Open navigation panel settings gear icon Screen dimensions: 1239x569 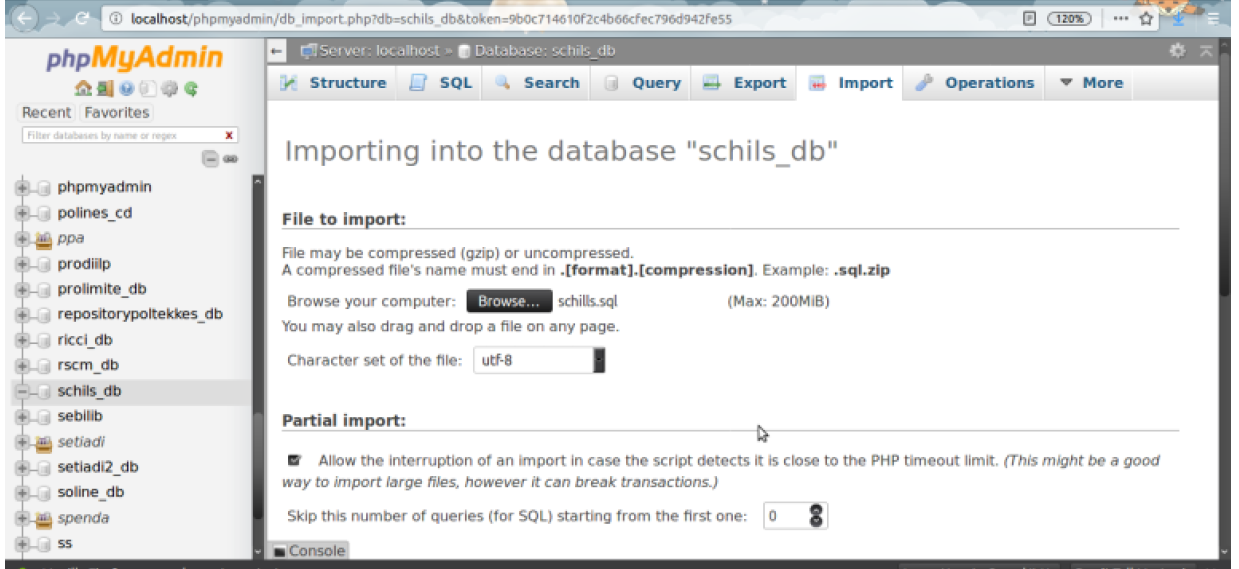coord(169,89)
